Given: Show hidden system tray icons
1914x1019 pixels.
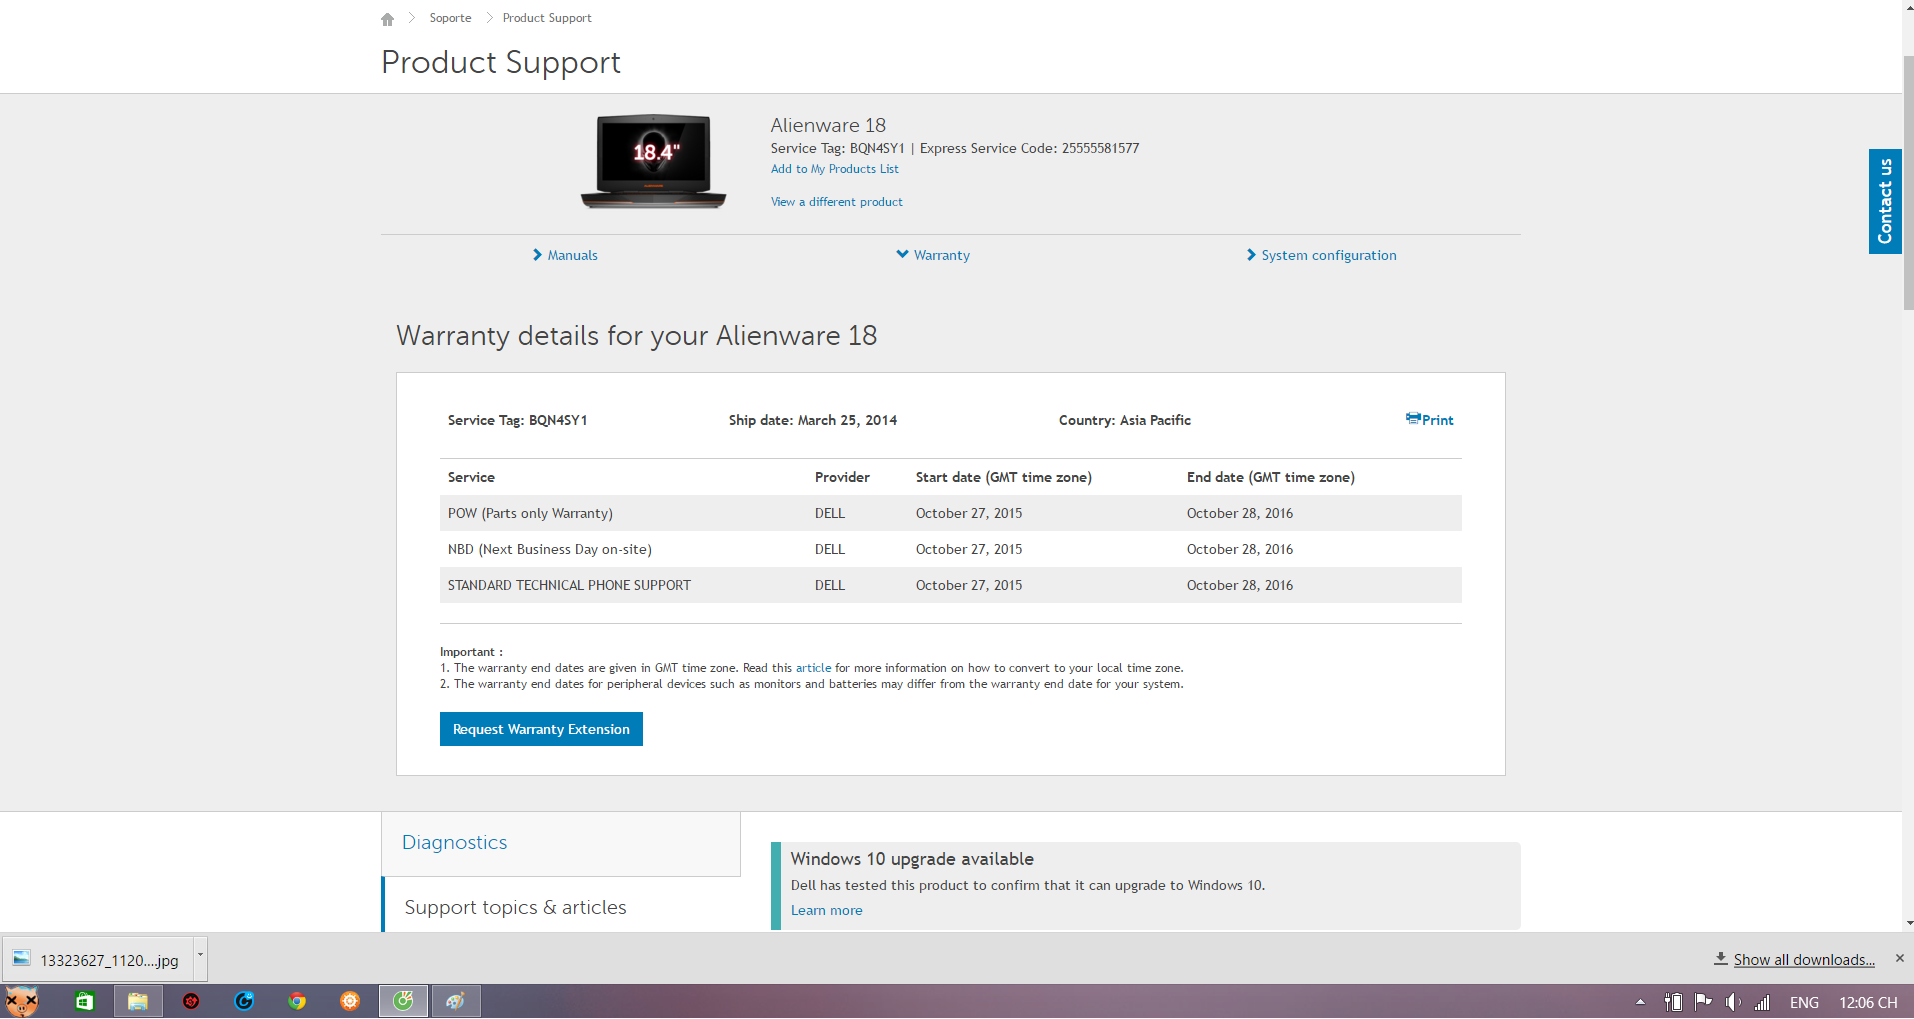Looking at the screenshot, I should click(x=1640, y=1002).
